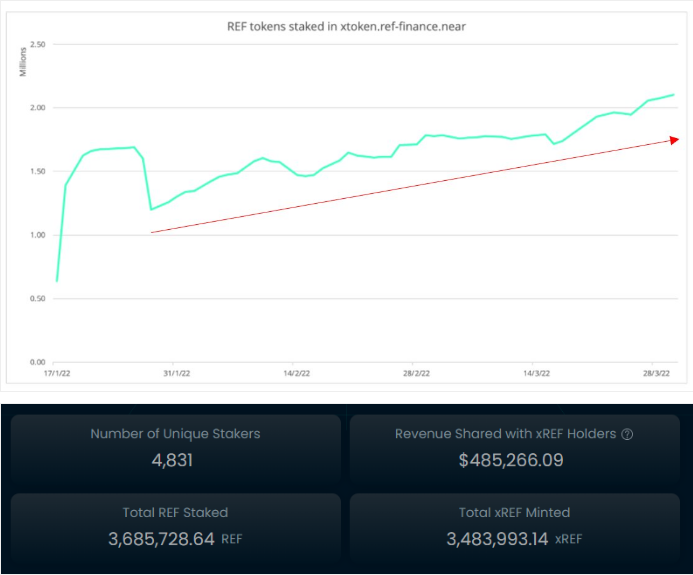The image size is (693, 575).
Task: Click the green line's endpoint near 28/3/22
Action: tap(673, 95)
